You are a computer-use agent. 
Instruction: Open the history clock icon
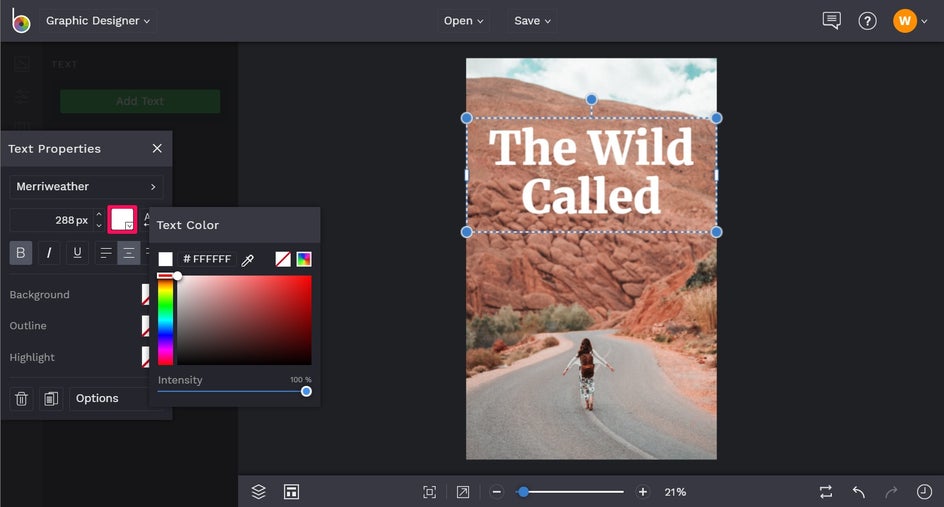click(924, 492)
